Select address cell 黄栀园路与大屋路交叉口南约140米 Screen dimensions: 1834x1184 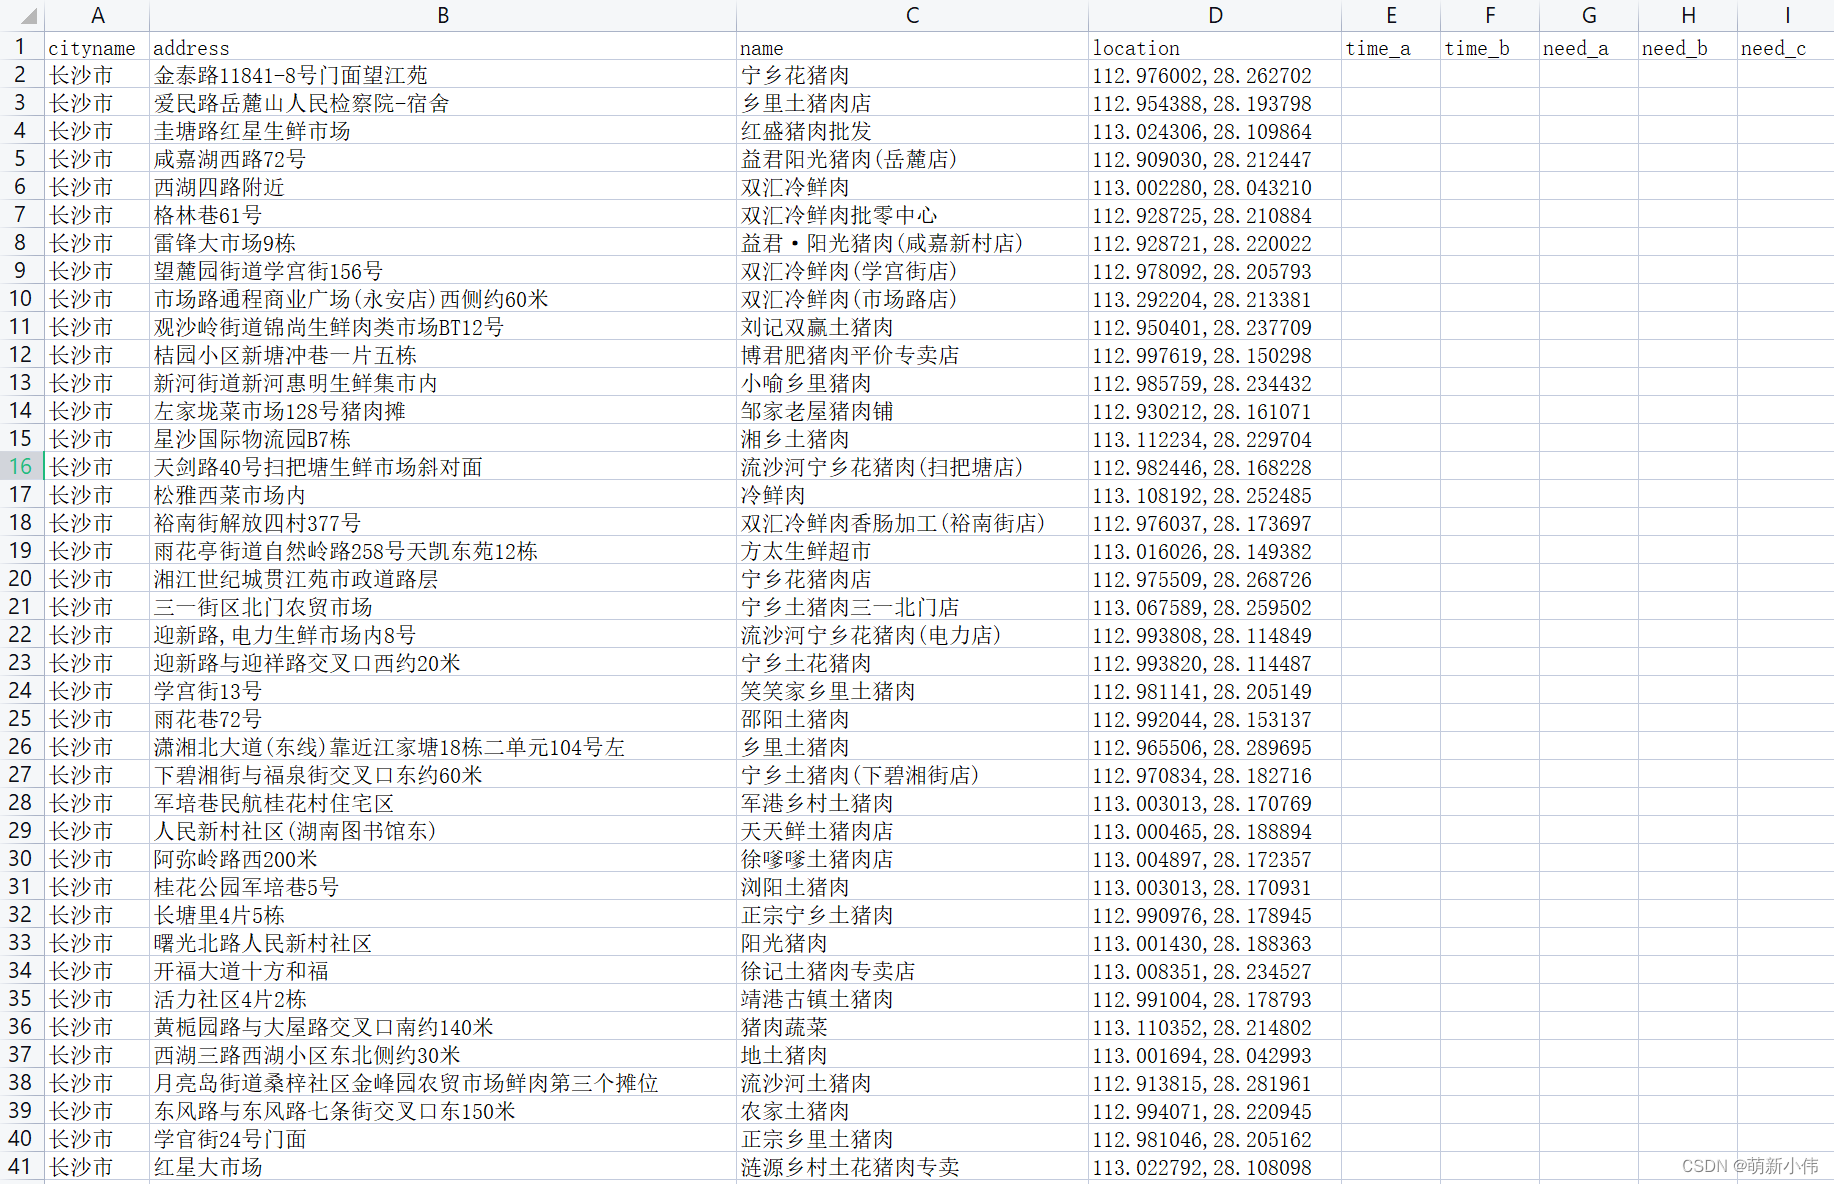(x=443, y=1027)
